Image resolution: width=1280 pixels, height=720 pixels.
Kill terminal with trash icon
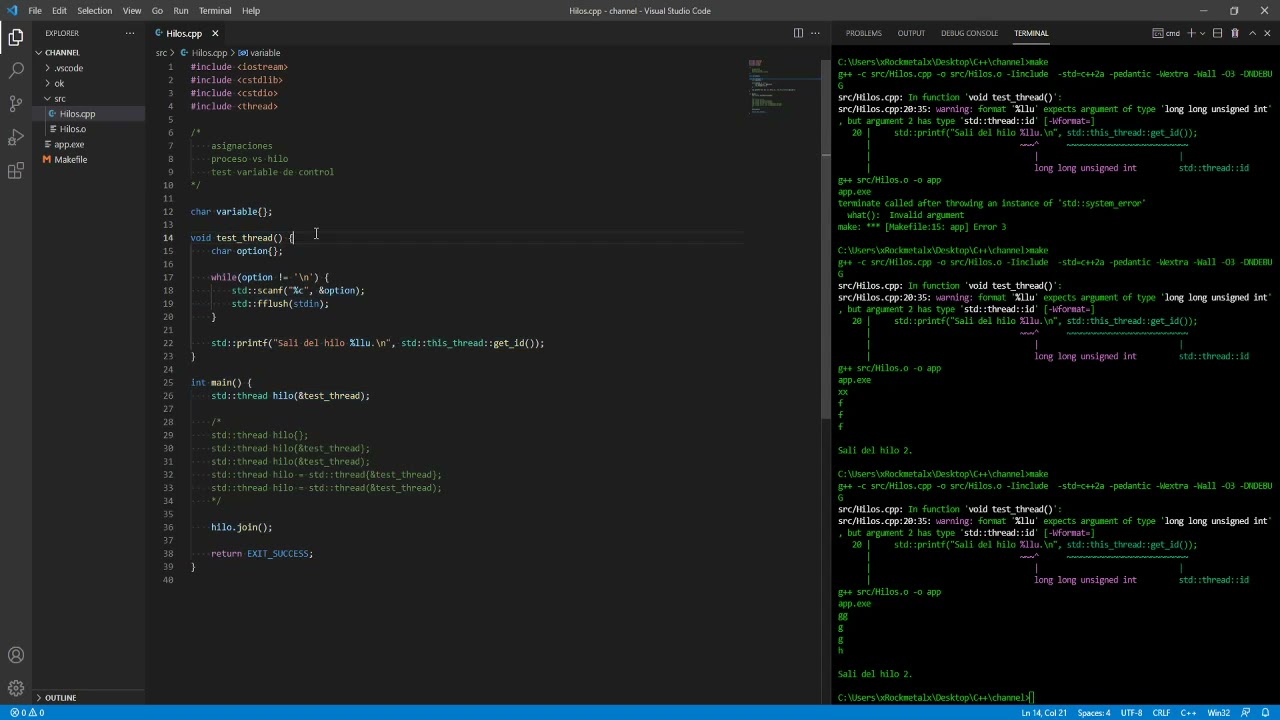point(1234,33)
